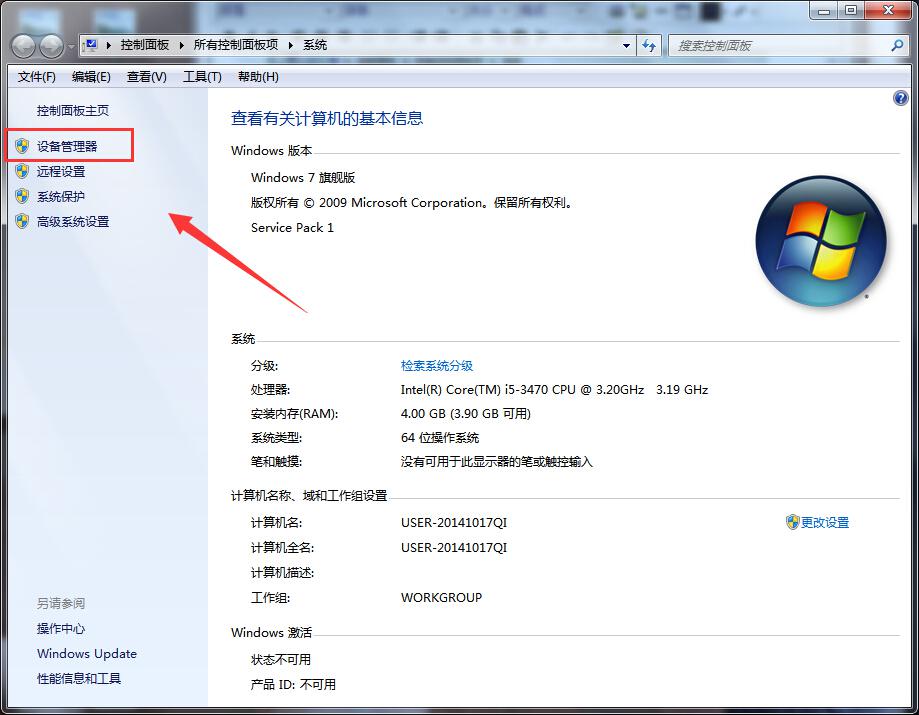Click into the 搜索控制面板 search field
The height and width of the screenshot is (715, 919).
point(775,46)
